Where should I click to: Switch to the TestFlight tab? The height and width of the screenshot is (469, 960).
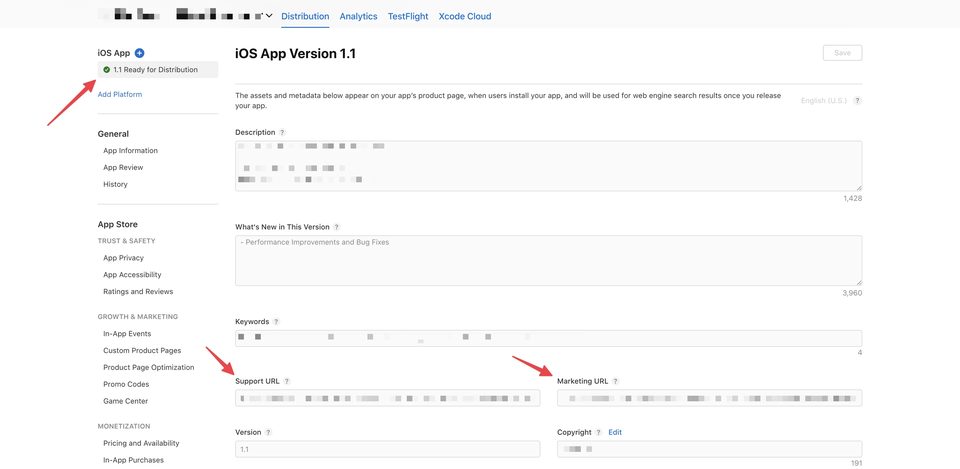point(408,17)
